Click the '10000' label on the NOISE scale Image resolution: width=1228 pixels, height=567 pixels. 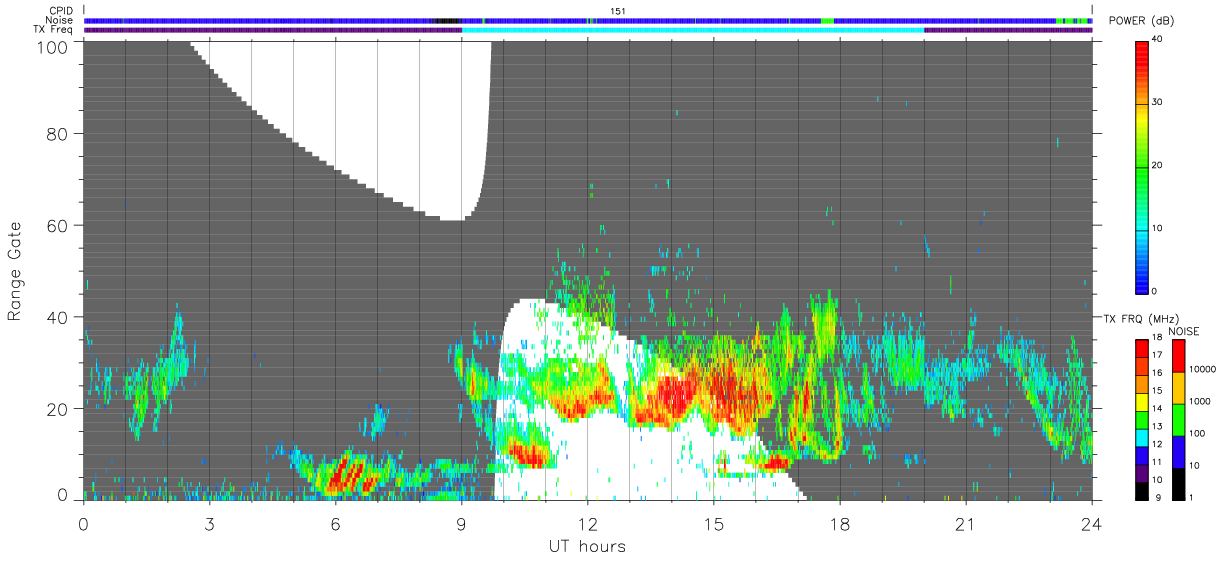coord(1202,370)
